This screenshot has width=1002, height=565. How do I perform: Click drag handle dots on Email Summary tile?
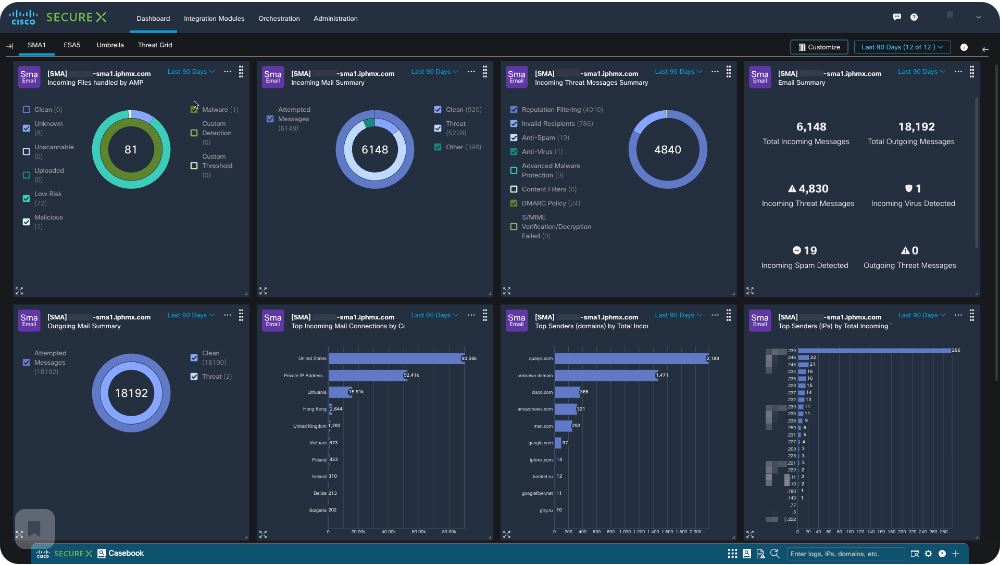(x=972, y=72)
